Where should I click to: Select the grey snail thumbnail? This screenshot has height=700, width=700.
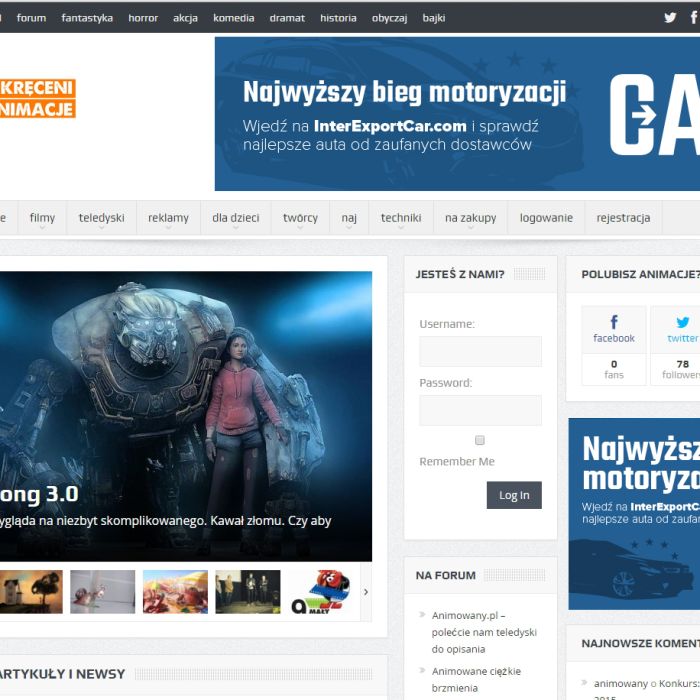pyautogui.click(x=103, y=592)
